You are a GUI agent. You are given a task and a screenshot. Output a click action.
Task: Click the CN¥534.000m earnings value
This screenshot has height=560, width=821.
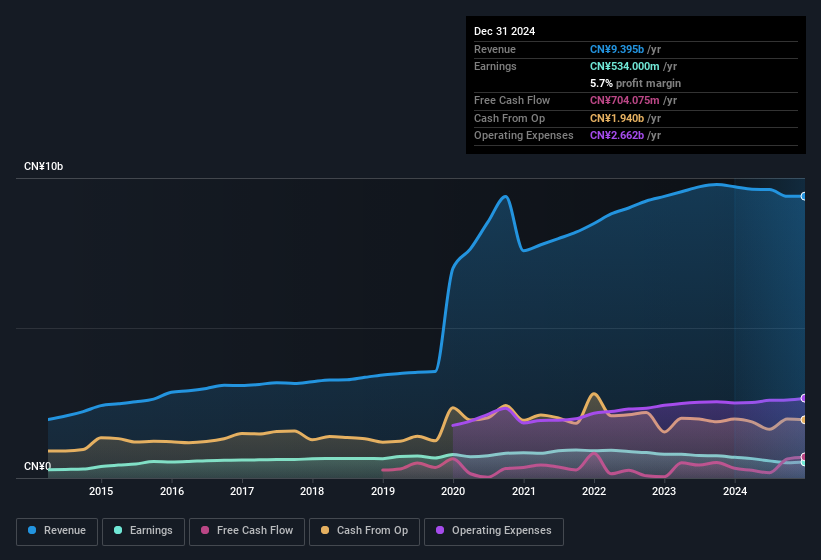click(x=624, y=66)
